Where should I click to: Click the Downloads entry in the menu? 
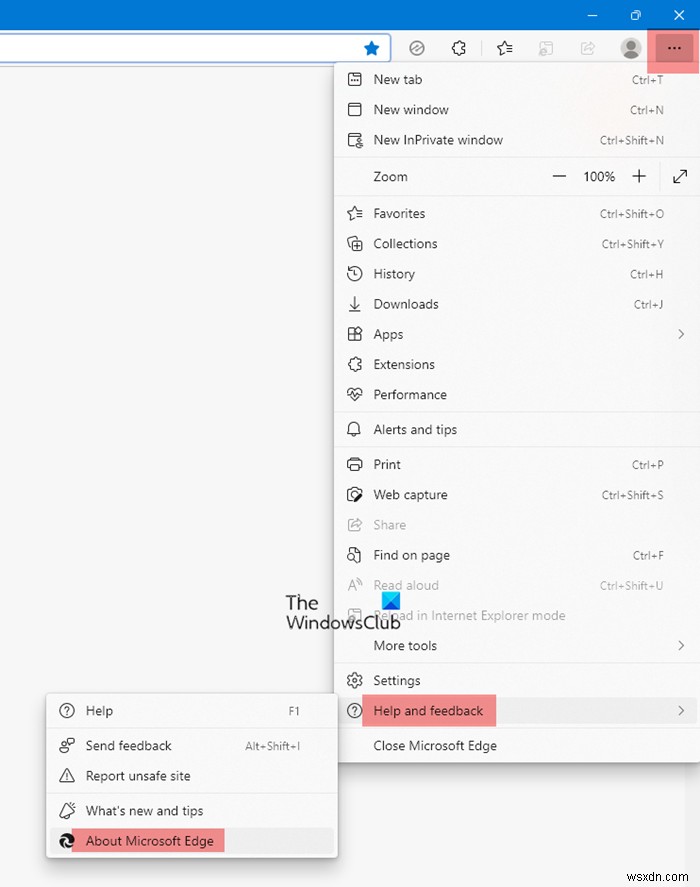404,304
